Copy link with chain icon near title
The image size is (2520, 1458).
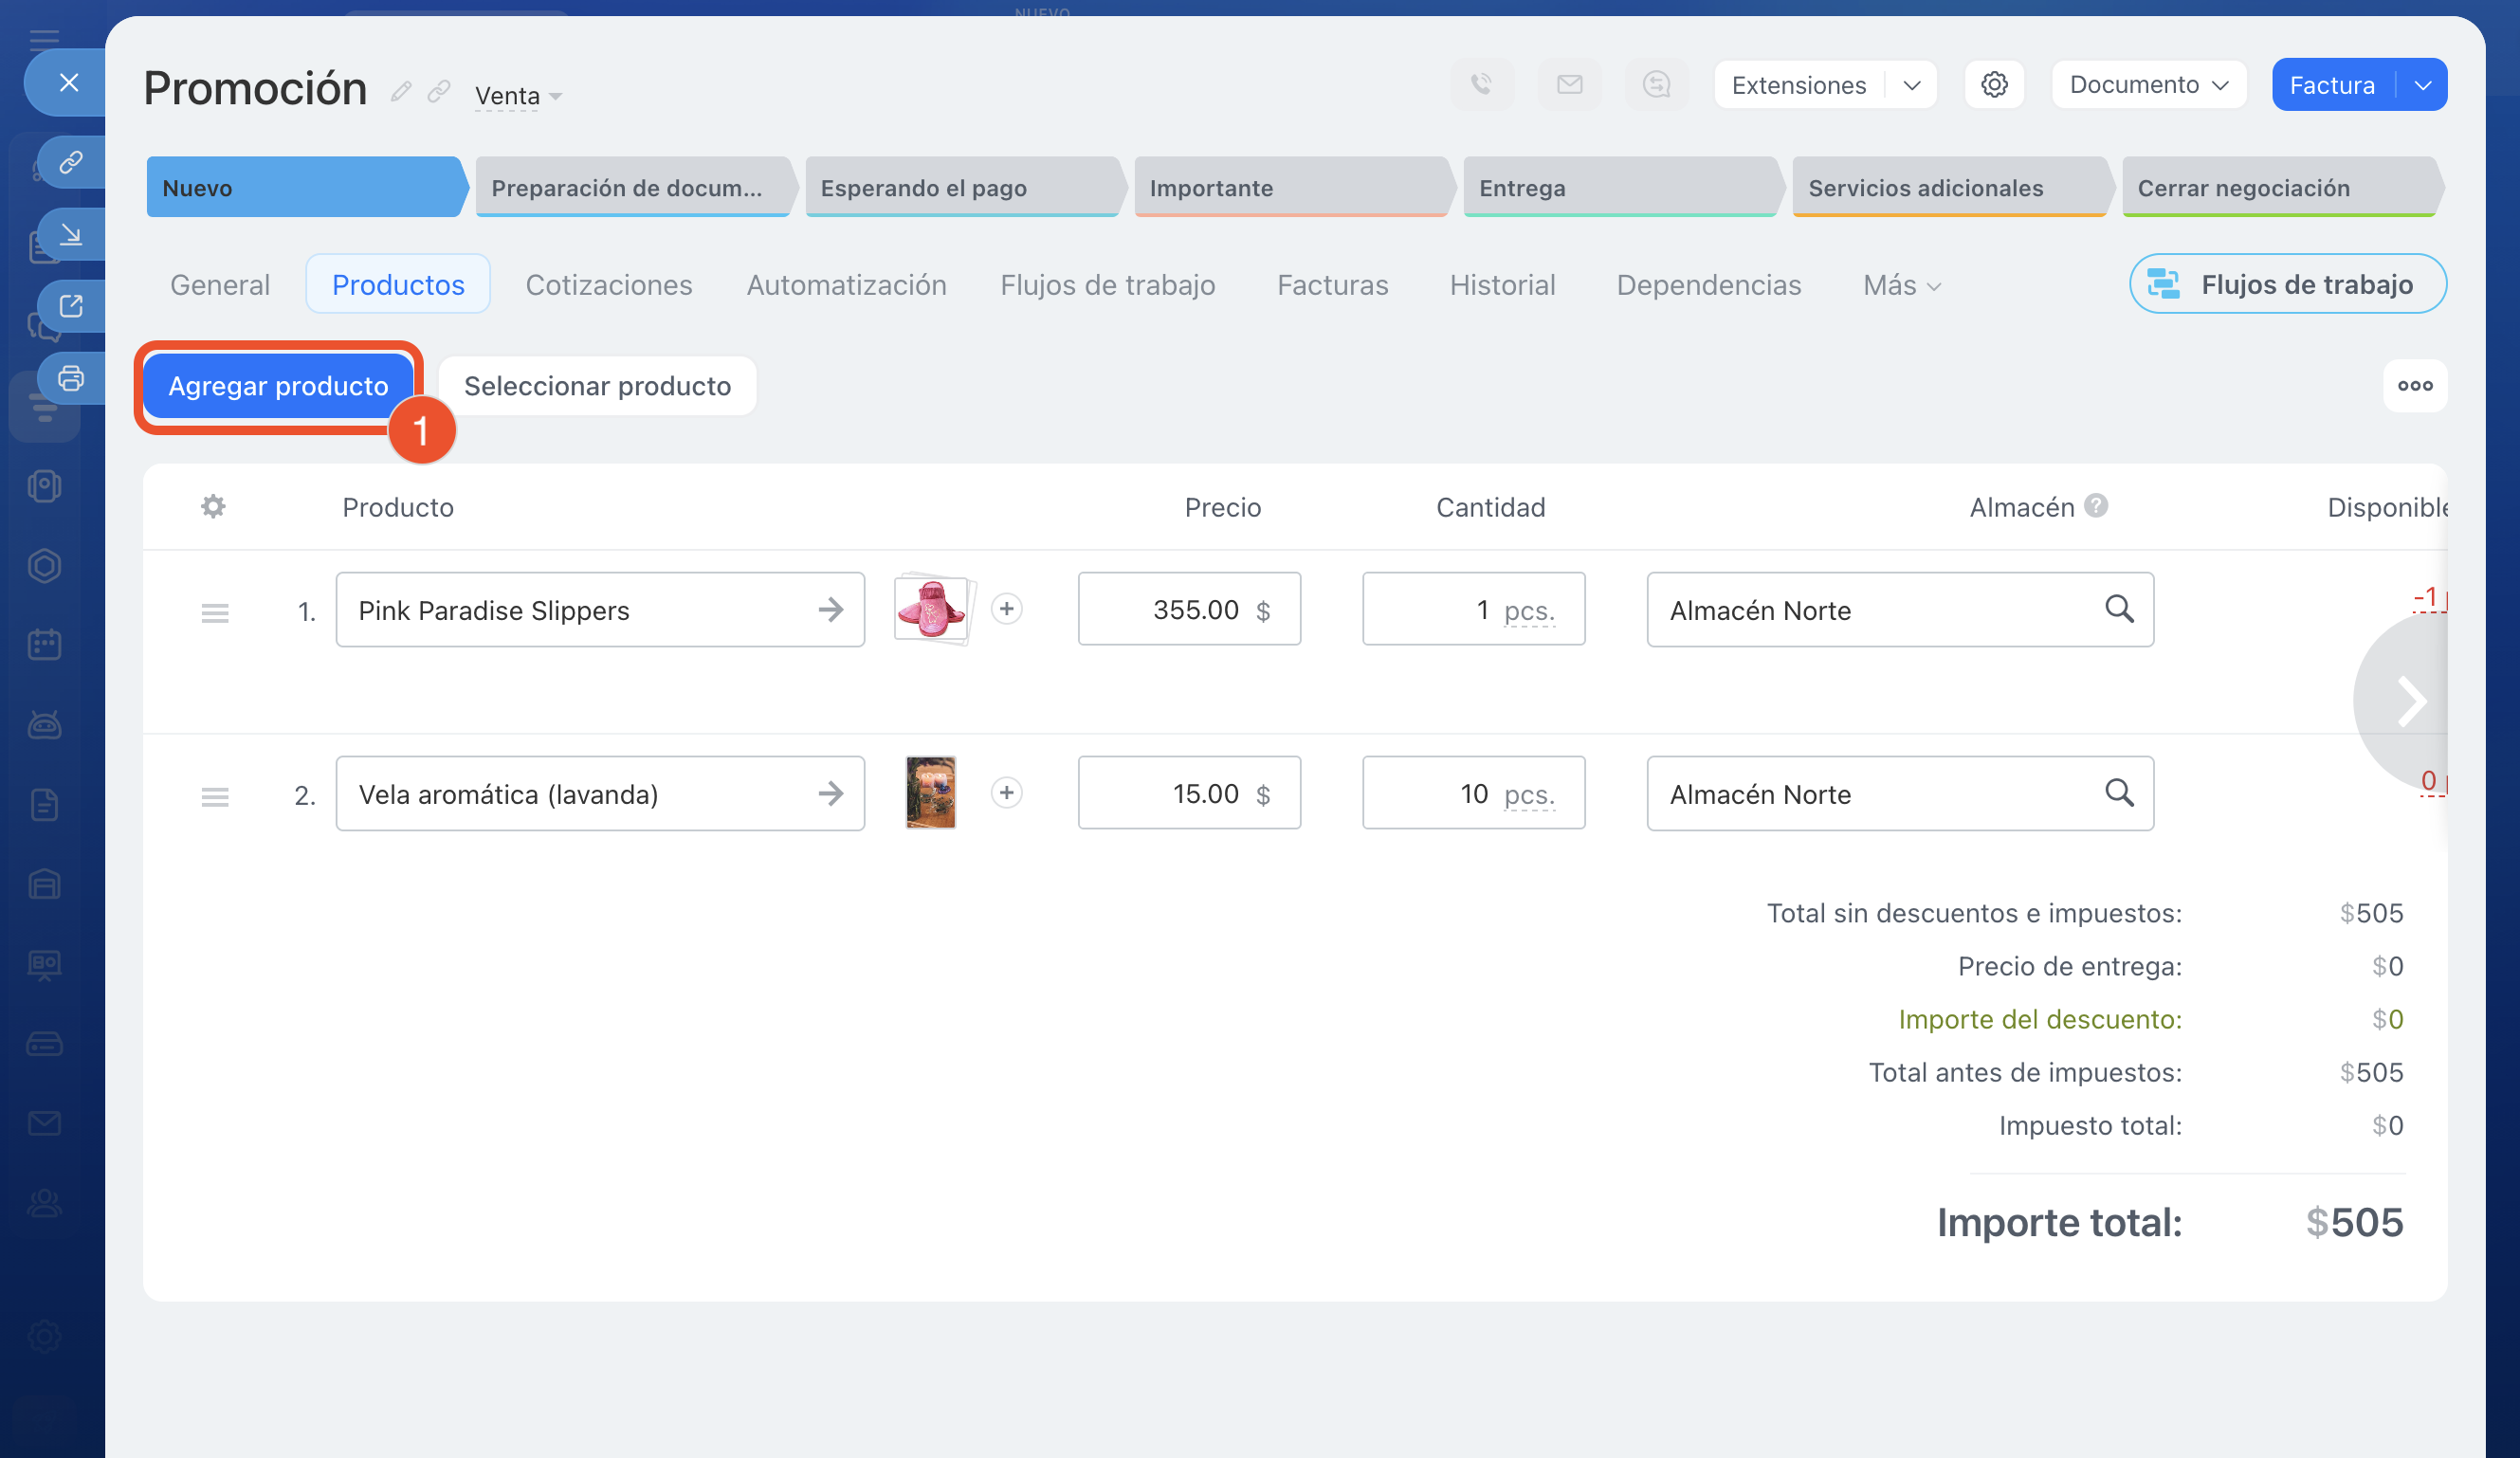click(x=439, y=92)
